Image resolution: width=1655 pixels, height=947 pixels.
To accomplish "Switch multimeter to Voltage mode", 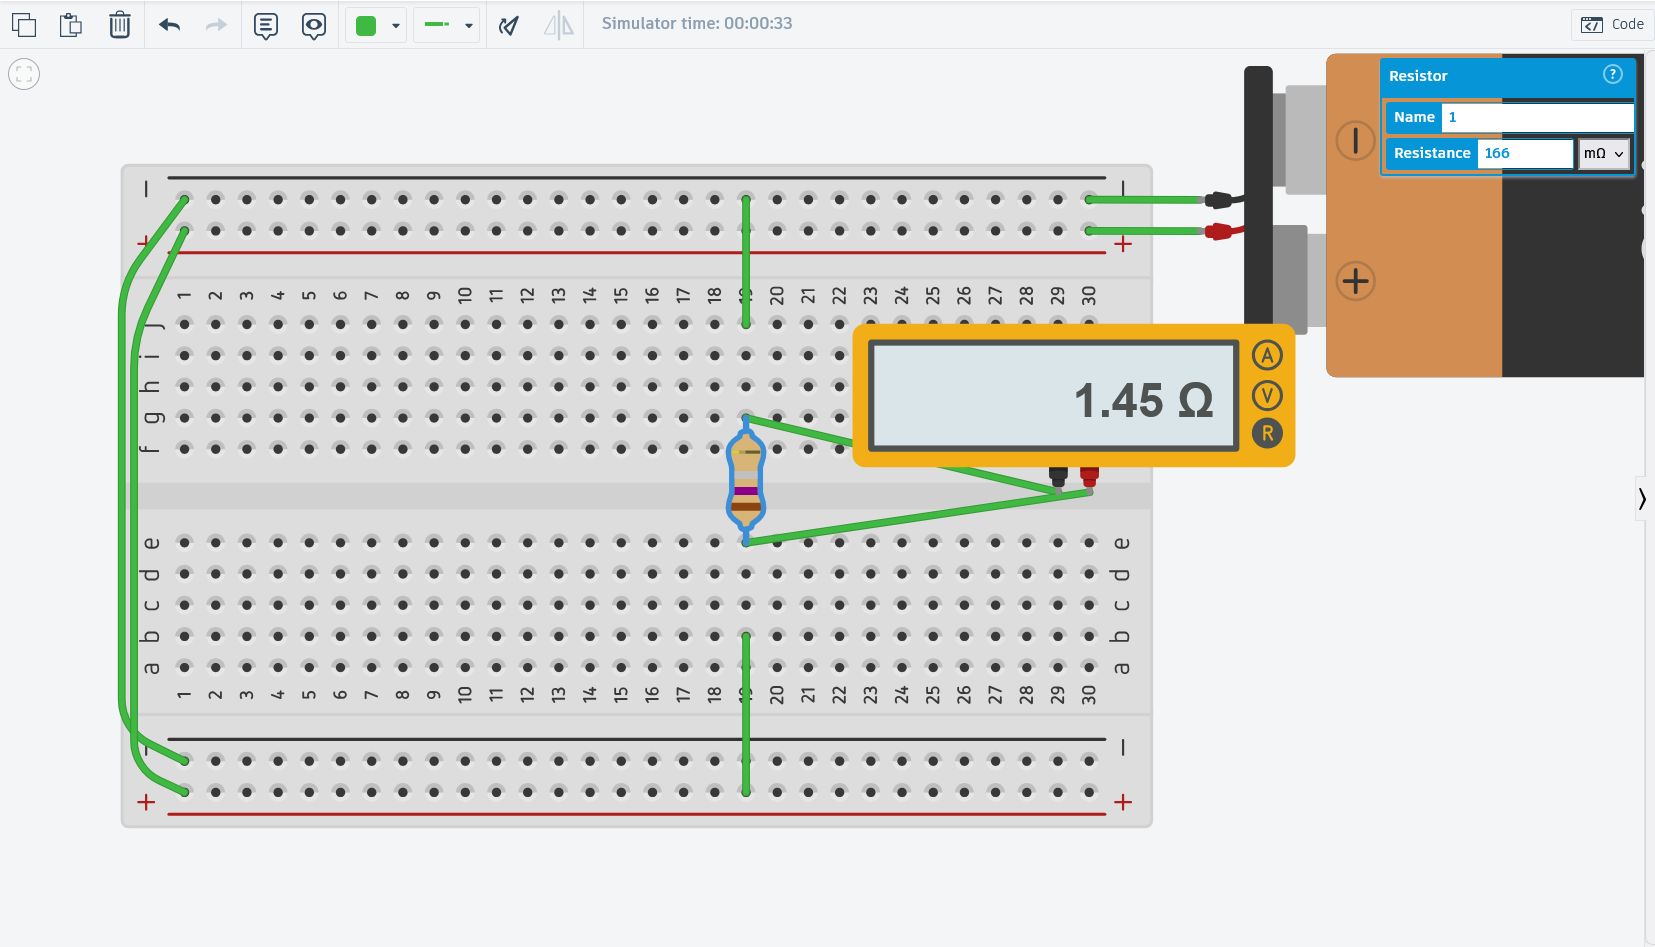I will (1267, 395).
